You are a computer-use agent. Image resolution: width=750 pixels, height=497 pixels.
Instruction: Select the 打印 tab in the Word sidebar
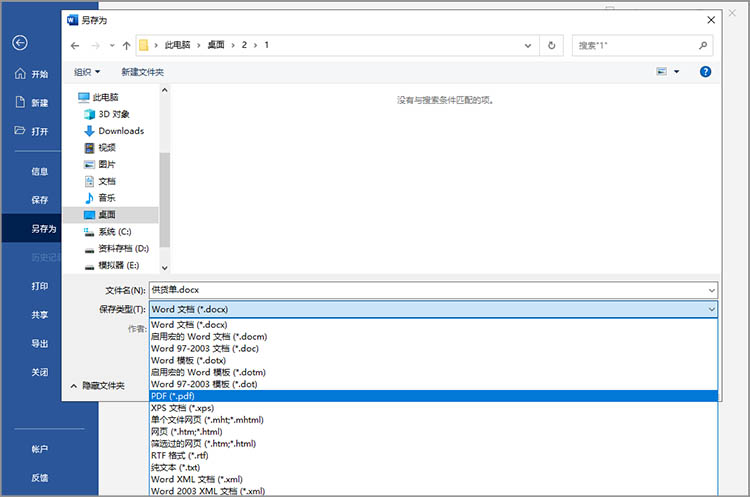pyautogui.click(x=40, y=286)
